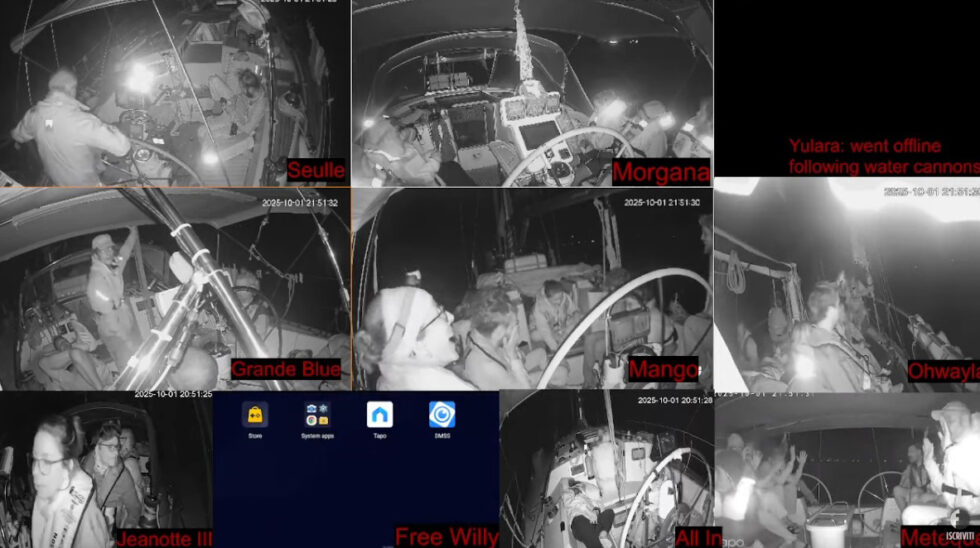
Task: Click the red Morgana name label
Action: 660,172
